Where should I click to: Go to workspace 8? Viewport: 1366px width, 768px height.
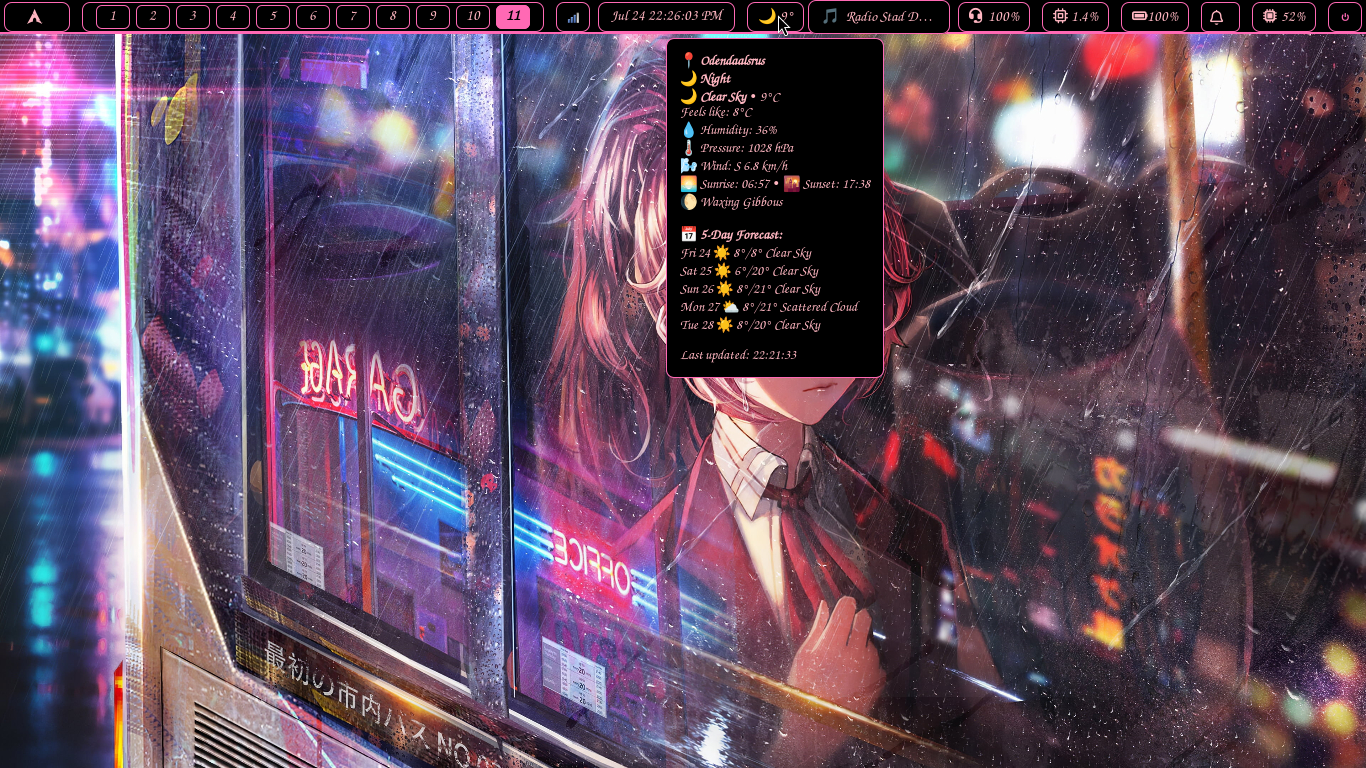pyautogui.click(x=393, y=16)
